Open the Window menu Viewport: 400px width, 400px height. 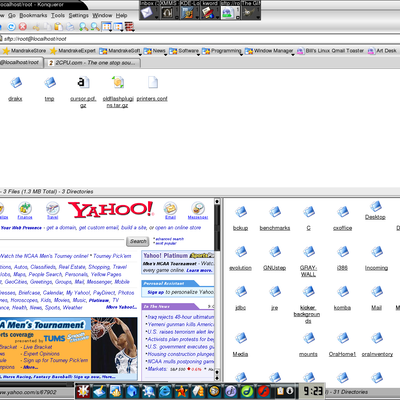(102, 15)
